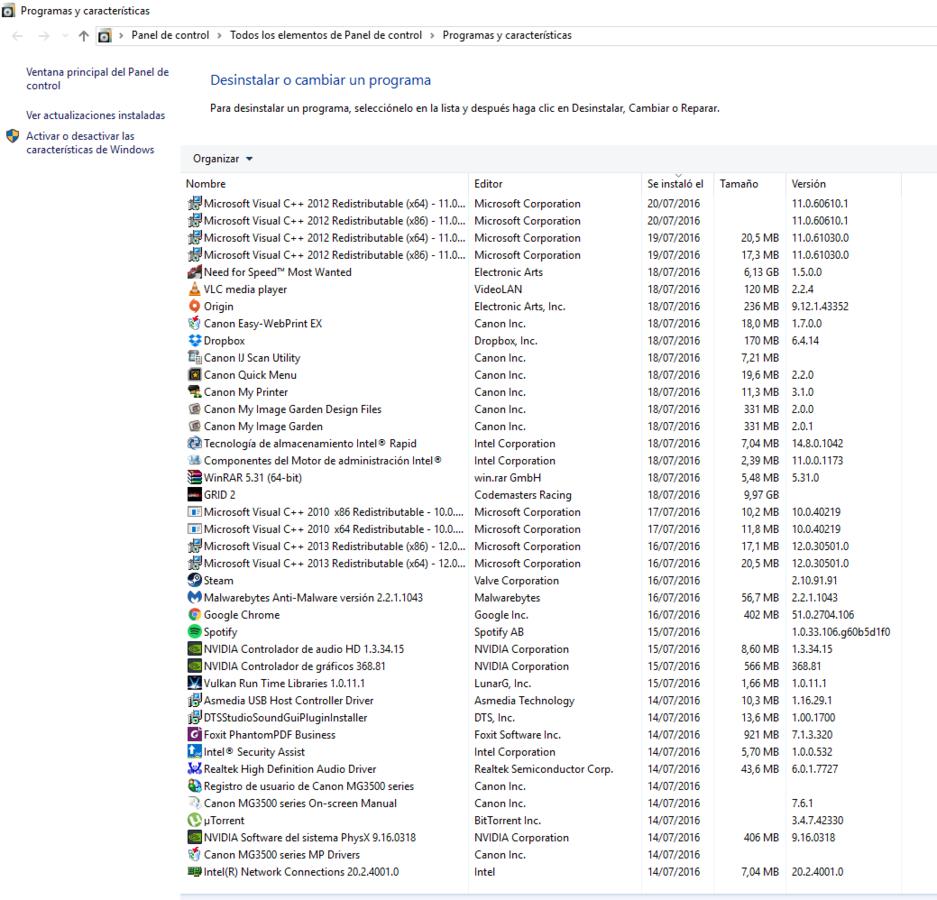Click the Dropbox icon in the list

pyautogui.click(x=194, y=341)
